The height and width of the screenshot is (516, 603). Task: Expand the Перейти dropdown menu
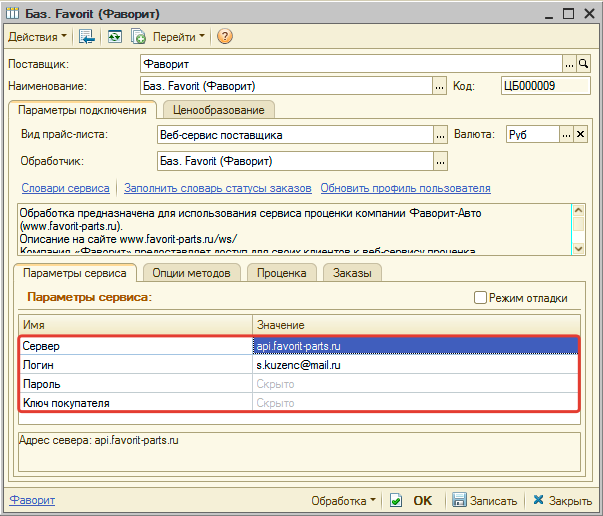(x=179, y=37)
